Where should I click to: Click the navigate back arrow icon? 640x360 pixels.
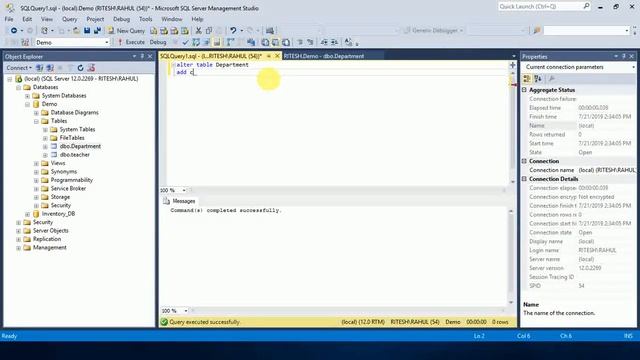[x=14, y=31]
